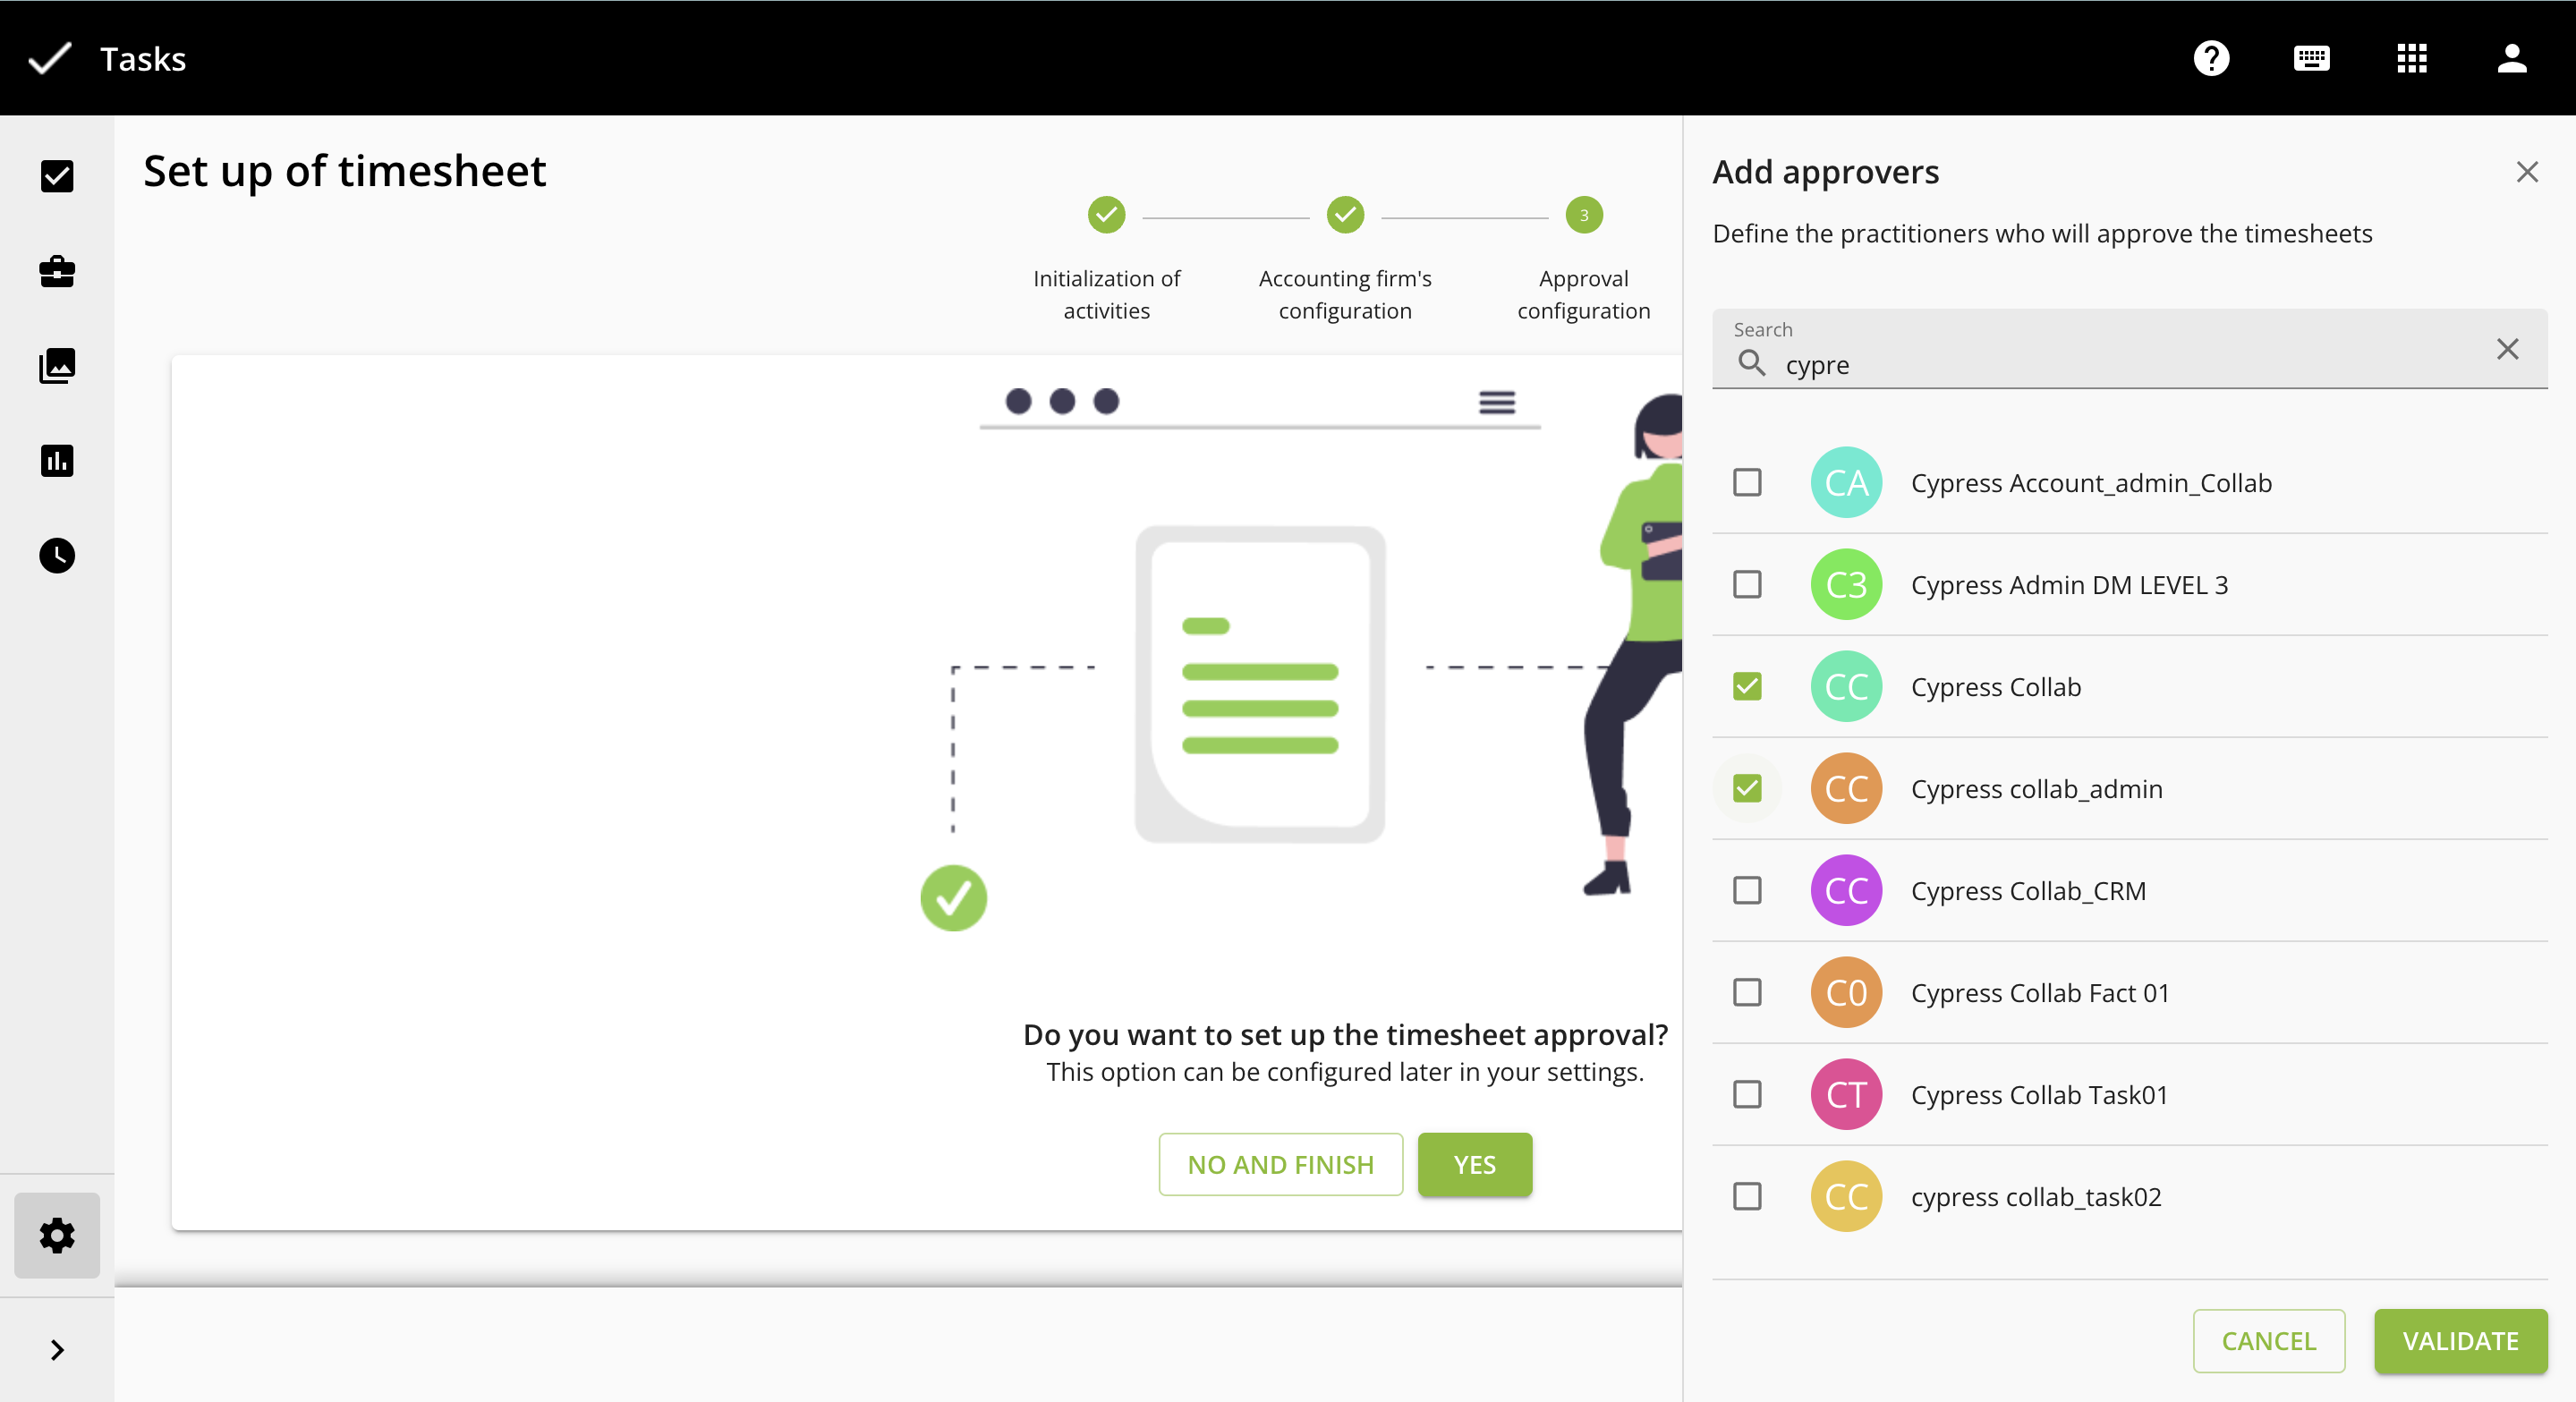Clear the approver search text
This screenshot has height=1402, width=2576.
pyautogui.click(x=2507, y=349)
